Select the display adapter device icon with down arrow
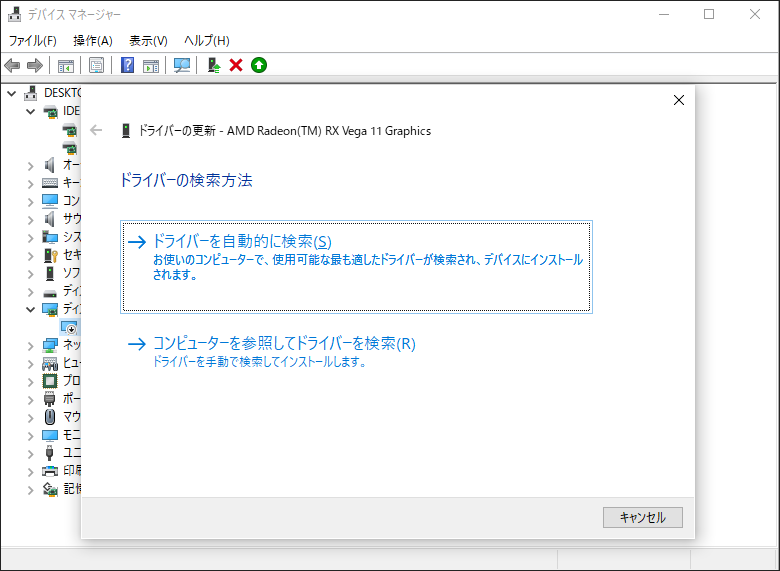780x571 pixels. click(69, 327)
